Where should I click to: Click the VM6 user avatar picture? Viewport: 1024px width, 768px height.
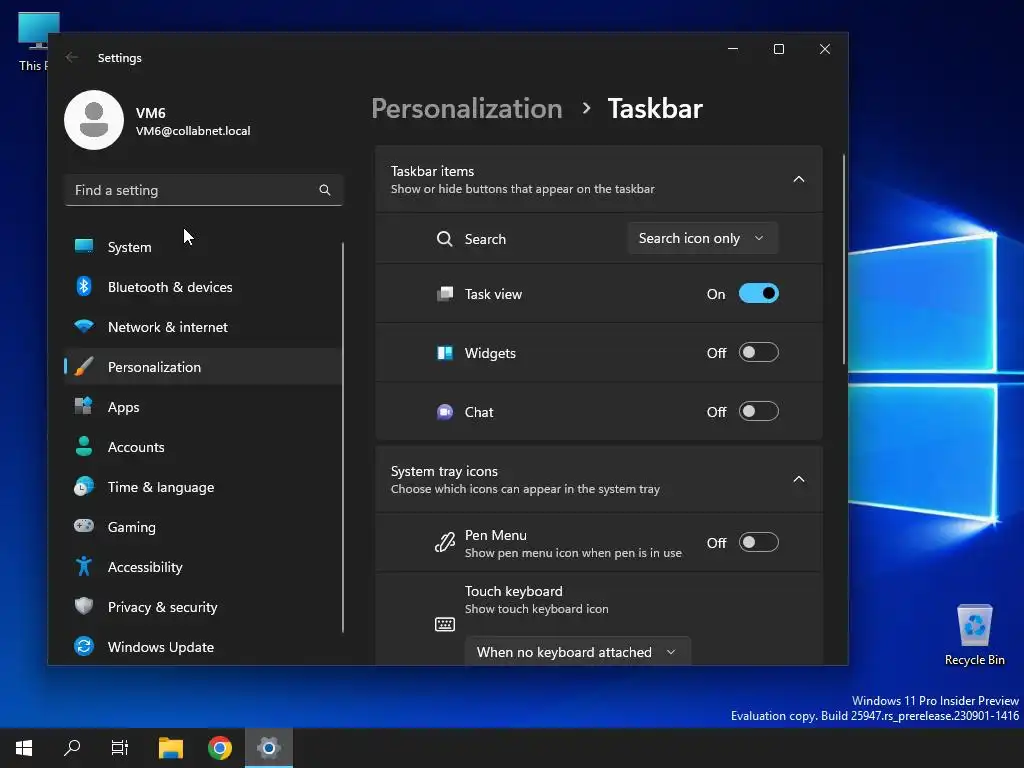click(94, 120)
